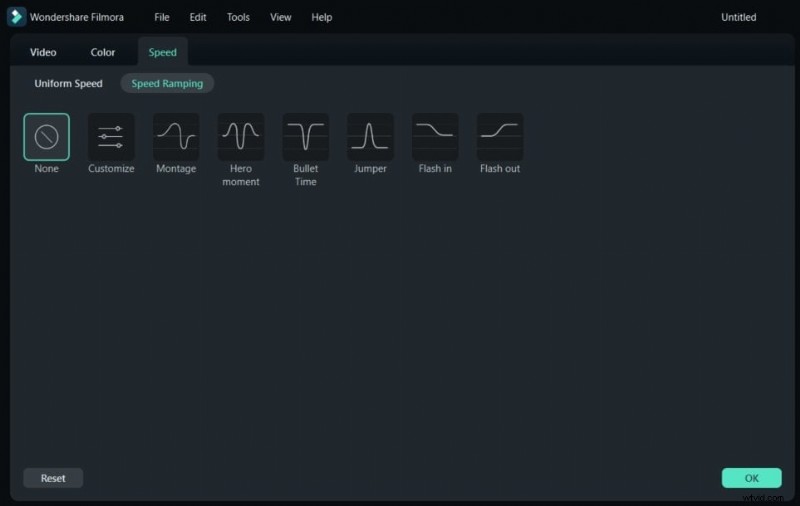Confirm with the OK button
The image size is (800, 506).
click(751, 478)
